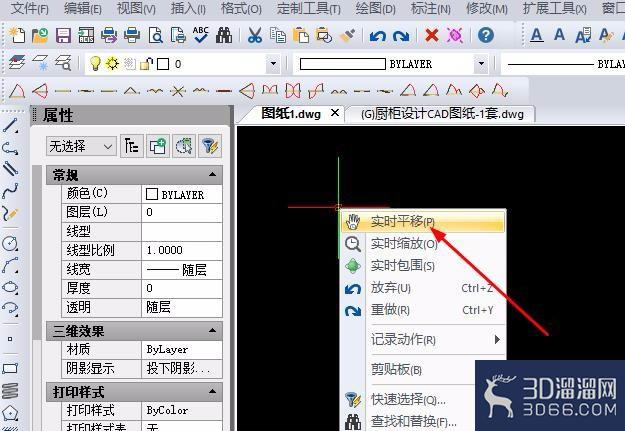The height and width of the screenshot is (431, 625).
Task: Select the Arc tool in the left toolbar
Action: 10,265
